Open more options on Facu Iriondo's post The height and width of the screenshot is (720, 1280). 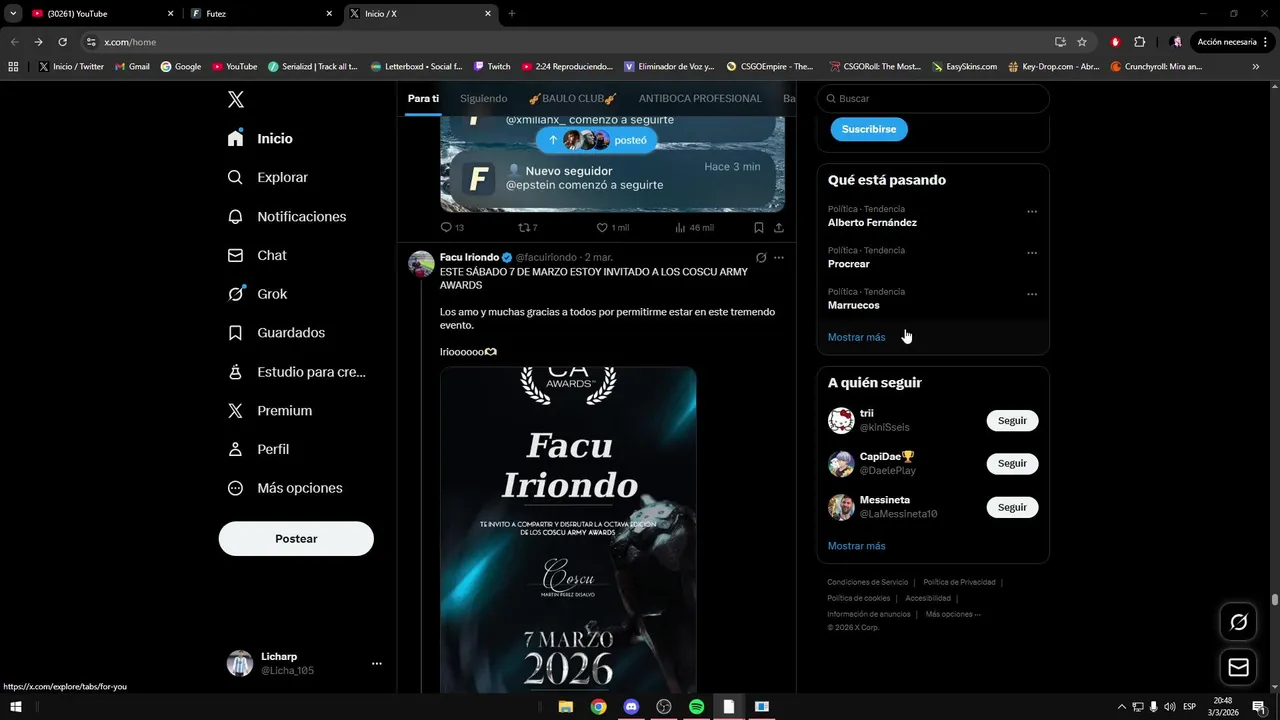pos(779,257)
